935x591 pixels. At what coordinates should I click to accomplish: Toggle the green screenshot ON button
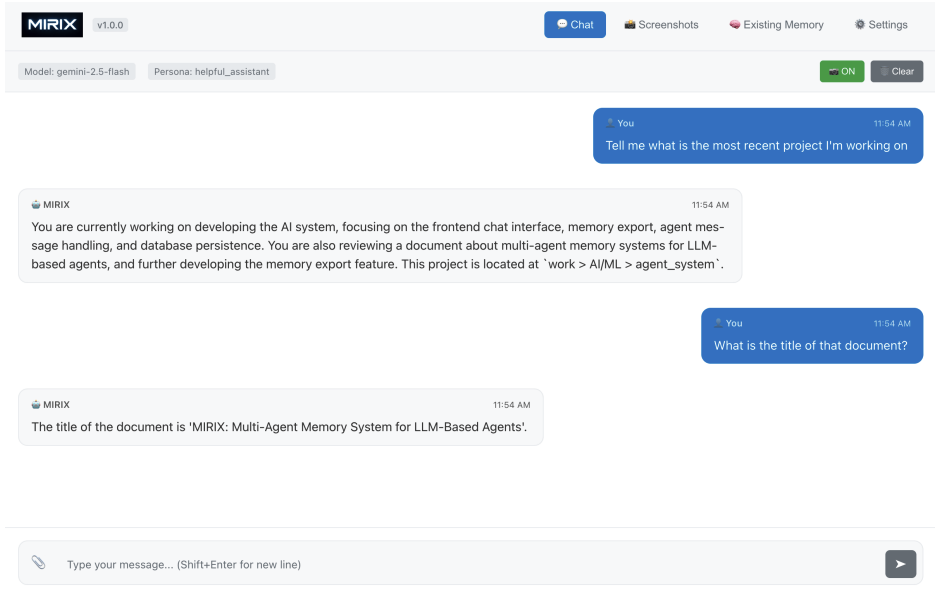pyautogui.click(x=841, y=72)
